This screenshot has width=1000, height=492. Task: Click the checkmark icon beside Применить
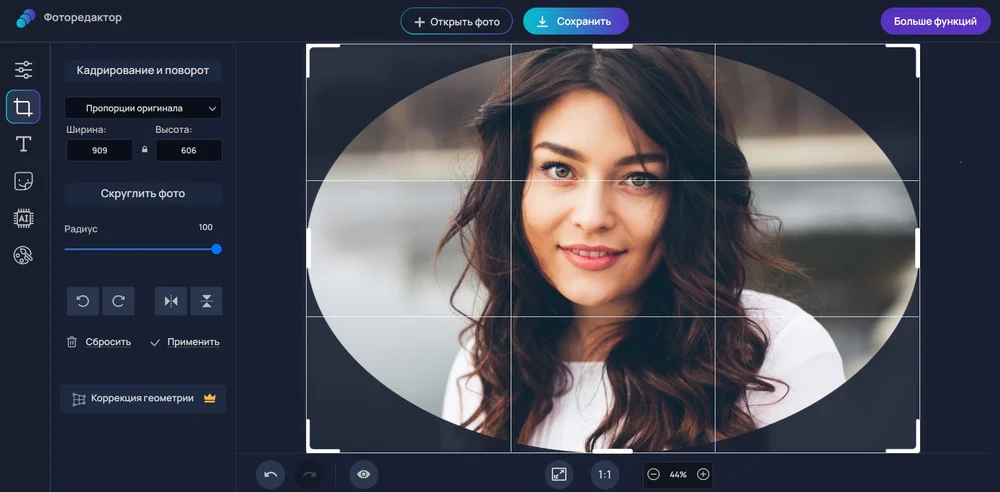(x=154, y=343)
